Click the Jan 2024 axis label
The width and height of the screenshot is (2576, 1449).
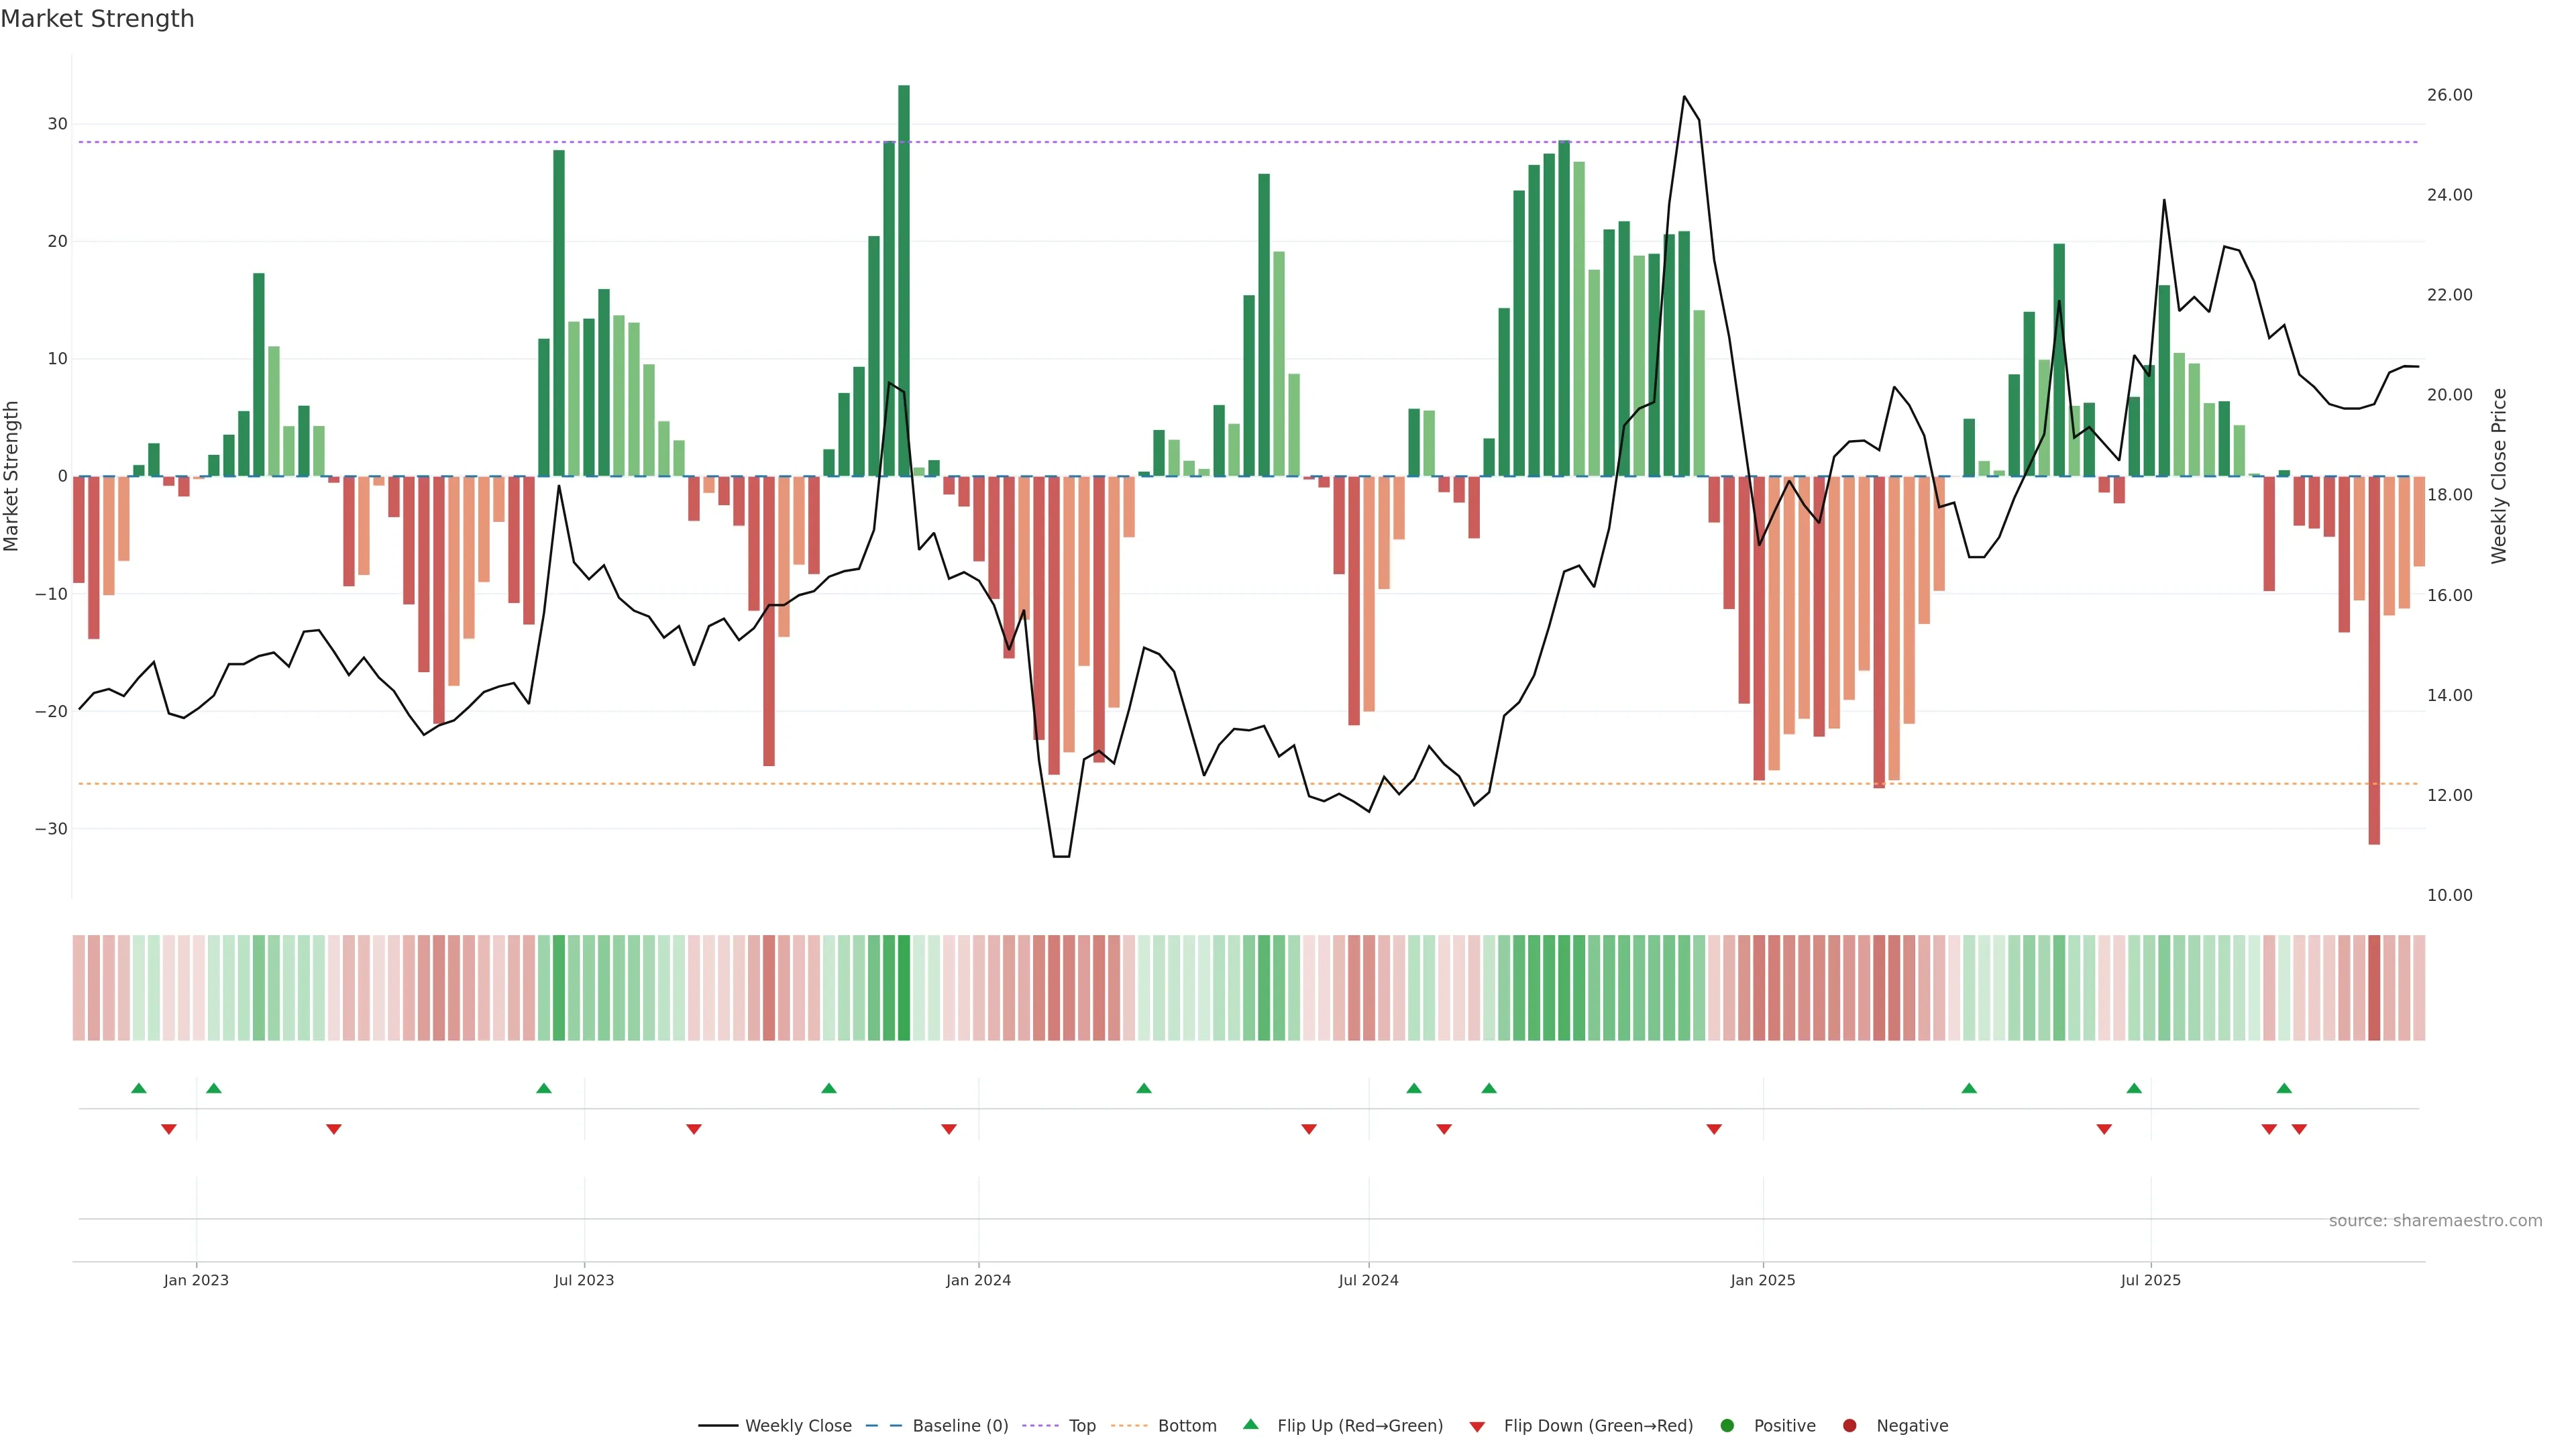(x=978, y=1280)
